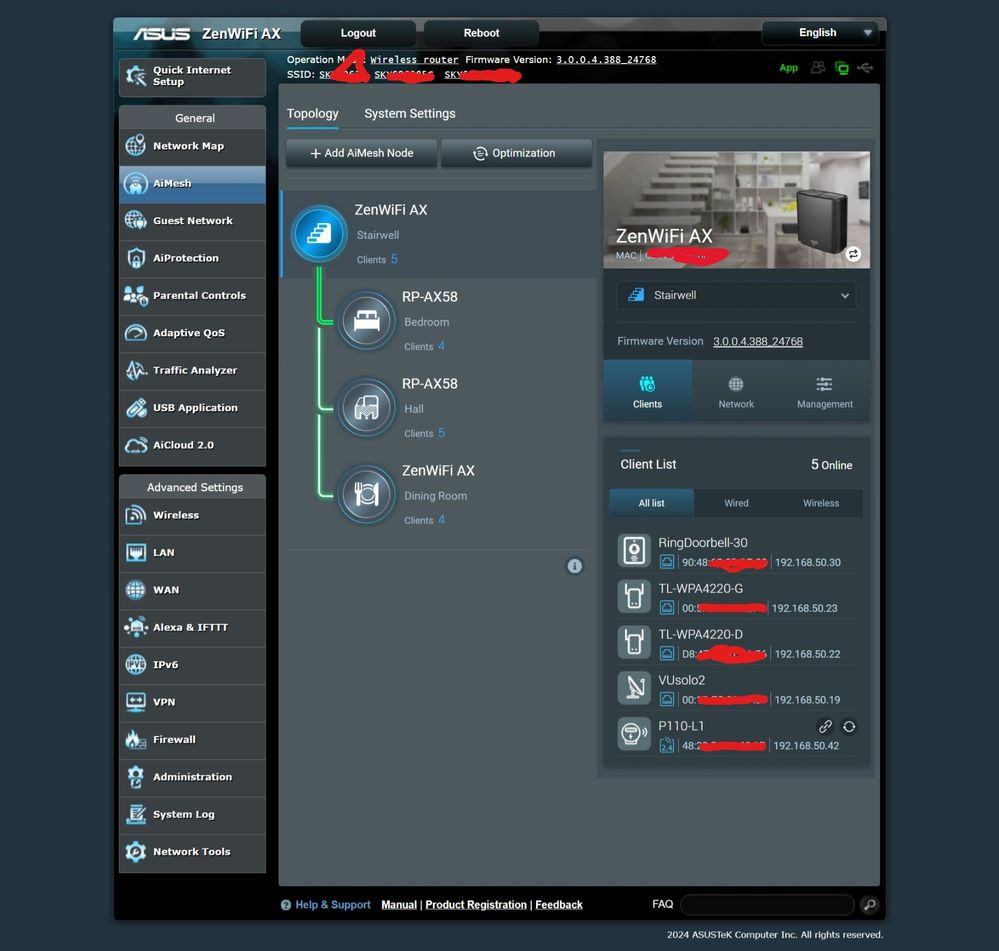
Task: Open the AiProtection security panel
Action: 191,258
